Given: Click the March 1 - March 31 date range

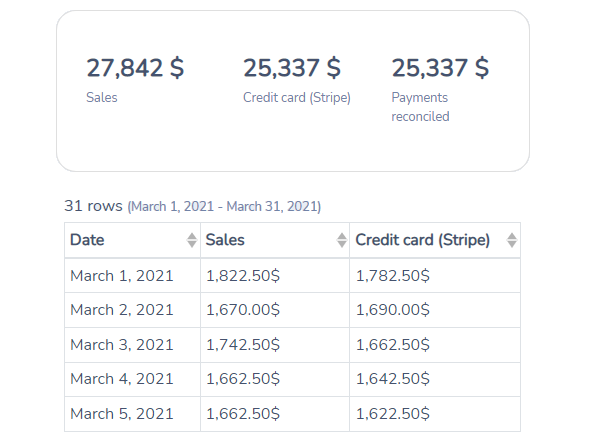Looking at the screenshot, I should coord(224,207).
